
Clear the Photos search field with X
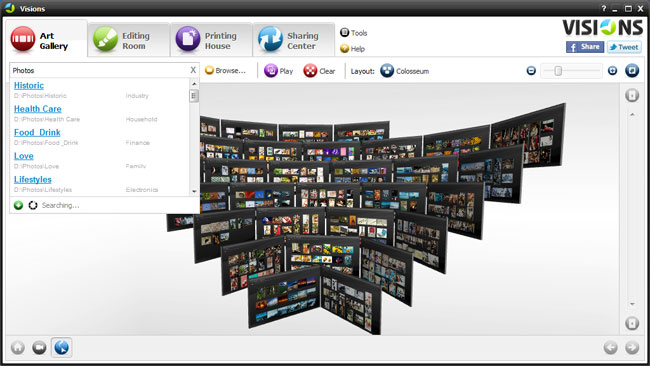point(193,70)
